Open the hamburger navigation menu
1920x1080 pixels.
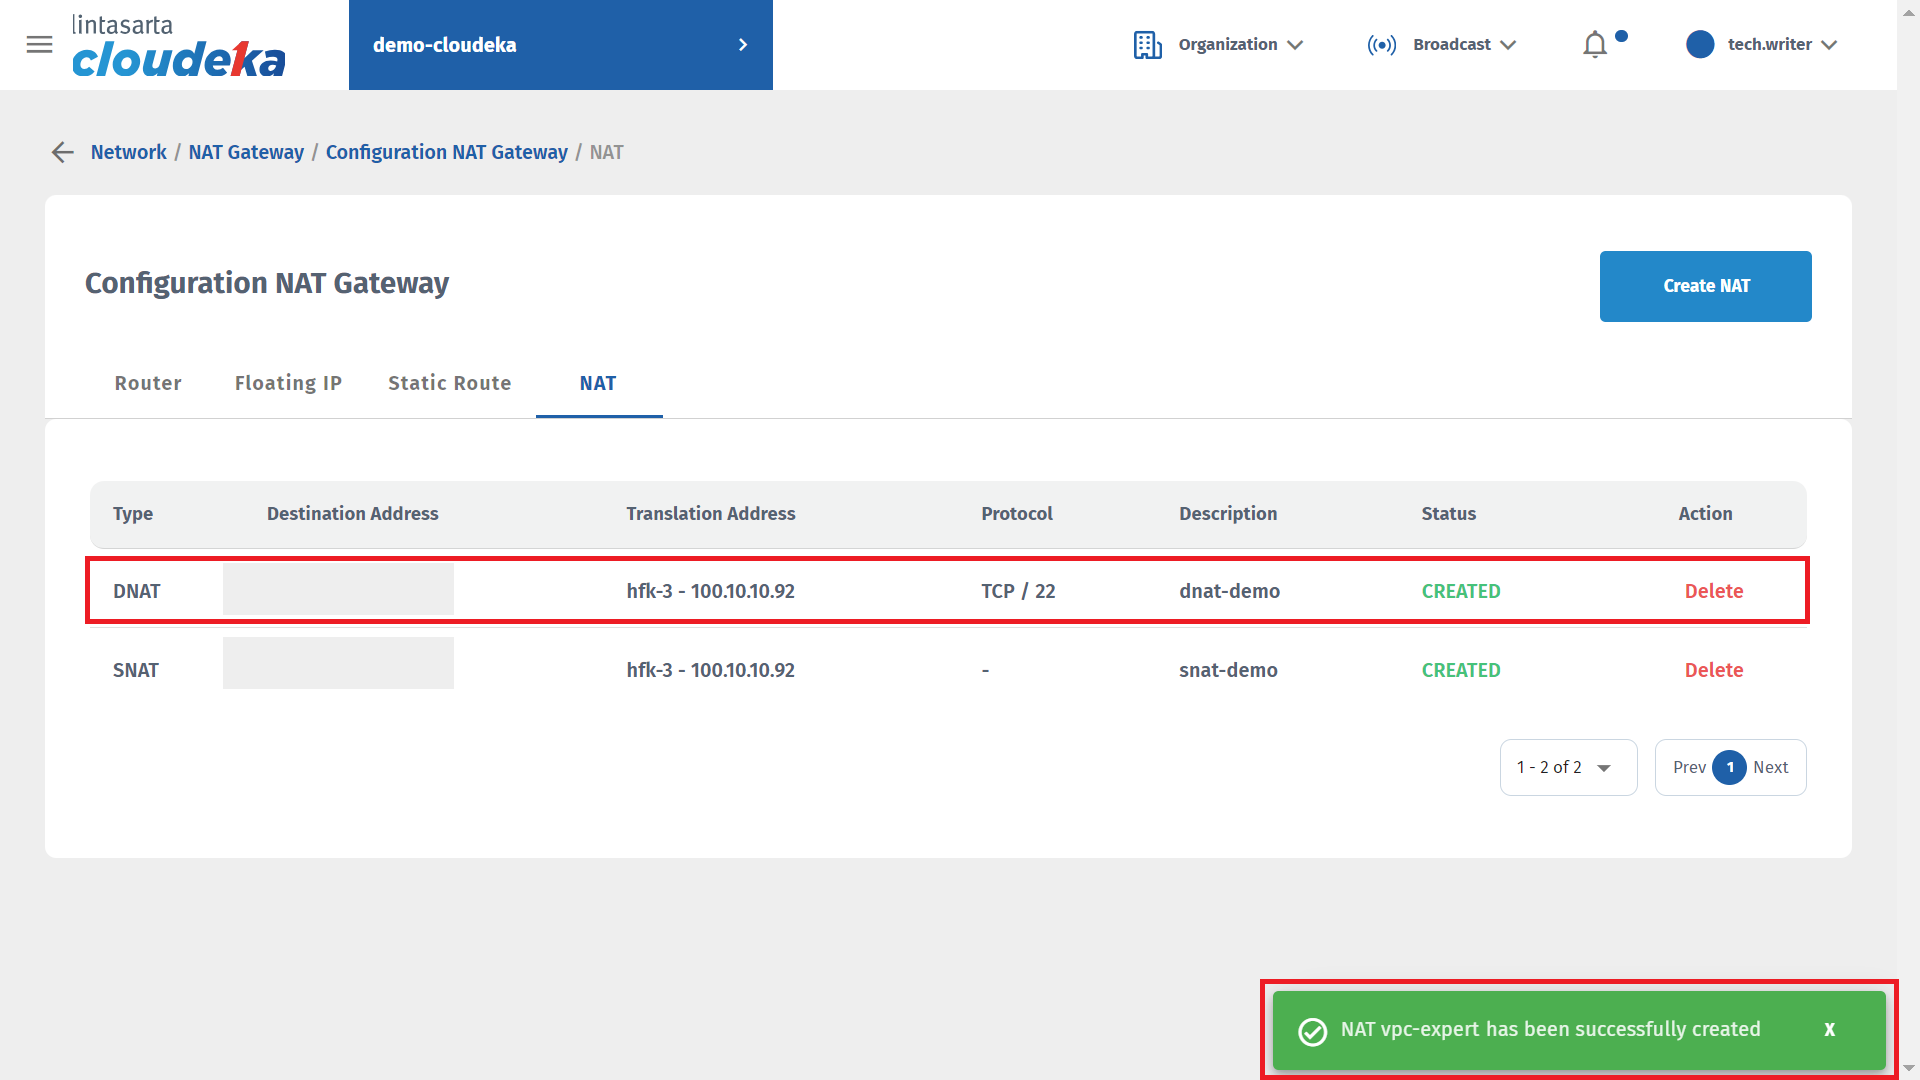pyautogui.click(x=39, y=45)
